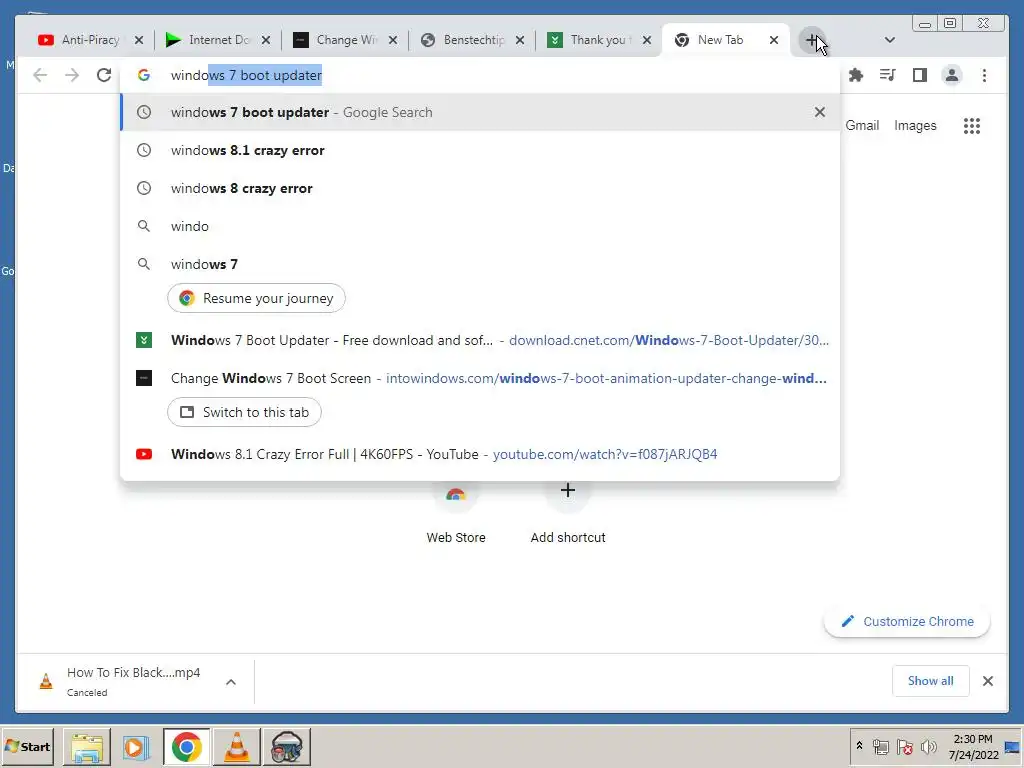Switch to the Internet Download tab
1024x768 pixels.
point(208,40)
